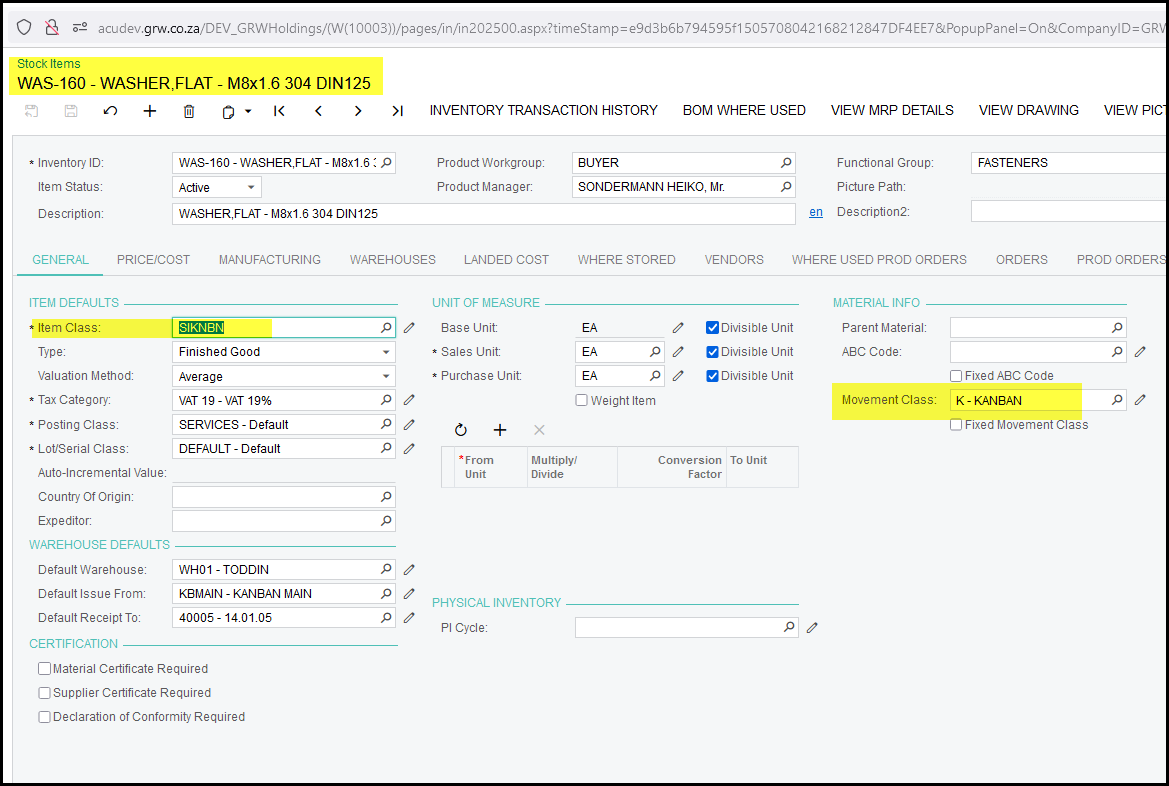The image size is (1169, 786).
Task: Check Fixed ABC Code box
Action: [957, 376]
